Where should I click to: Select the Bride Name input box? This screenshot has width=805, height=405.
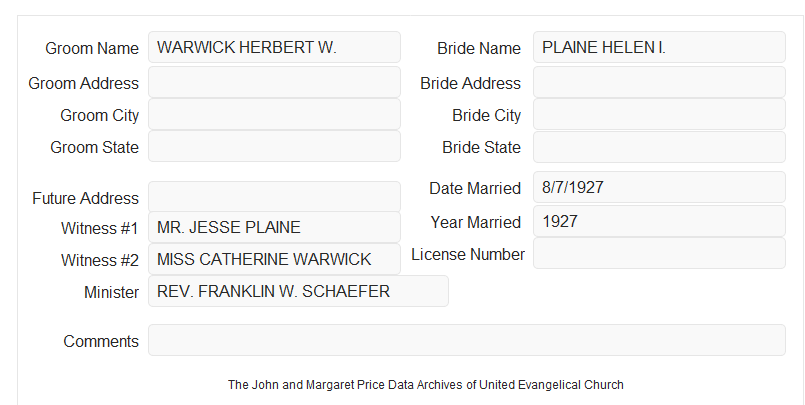pos(659,47)
